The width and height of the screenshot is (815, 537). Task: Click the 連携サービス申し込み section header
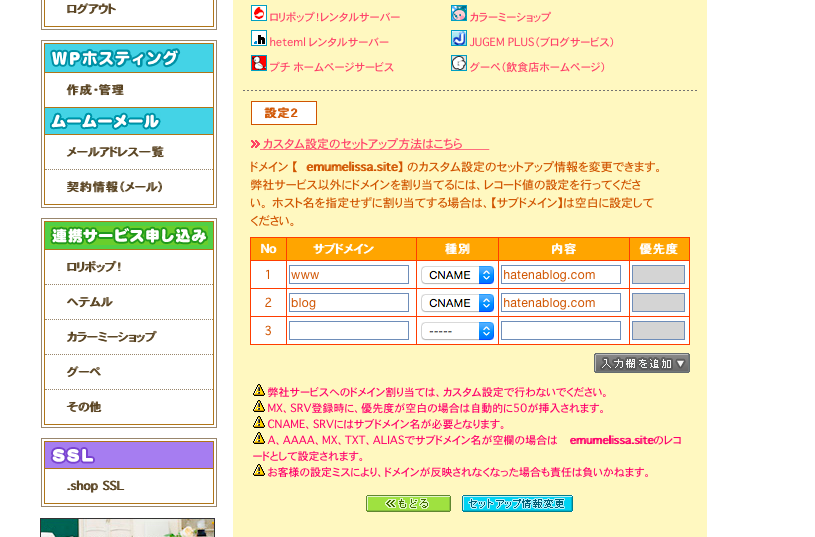tap(129, 236)
